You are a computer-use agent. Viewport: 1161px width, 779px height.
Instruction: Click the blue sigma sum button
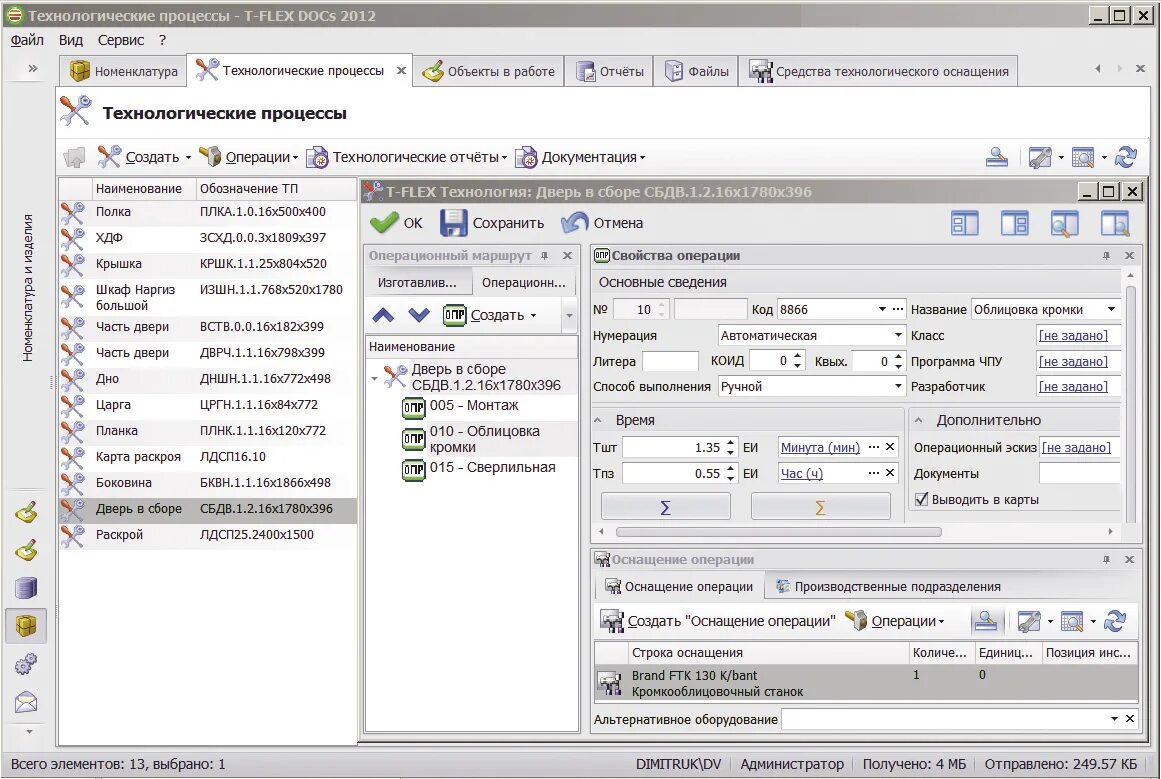click(x=665, y=507)
